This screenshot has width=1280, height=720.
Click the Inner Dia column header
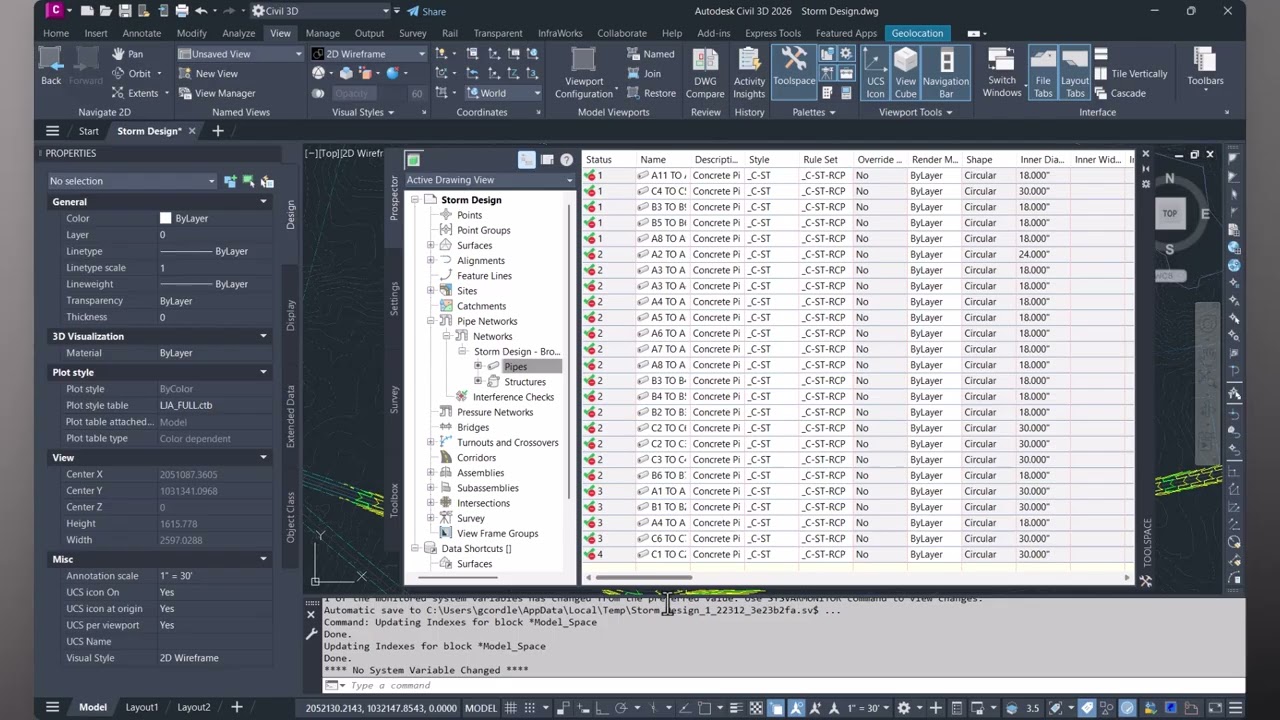tap(1042, 159)
